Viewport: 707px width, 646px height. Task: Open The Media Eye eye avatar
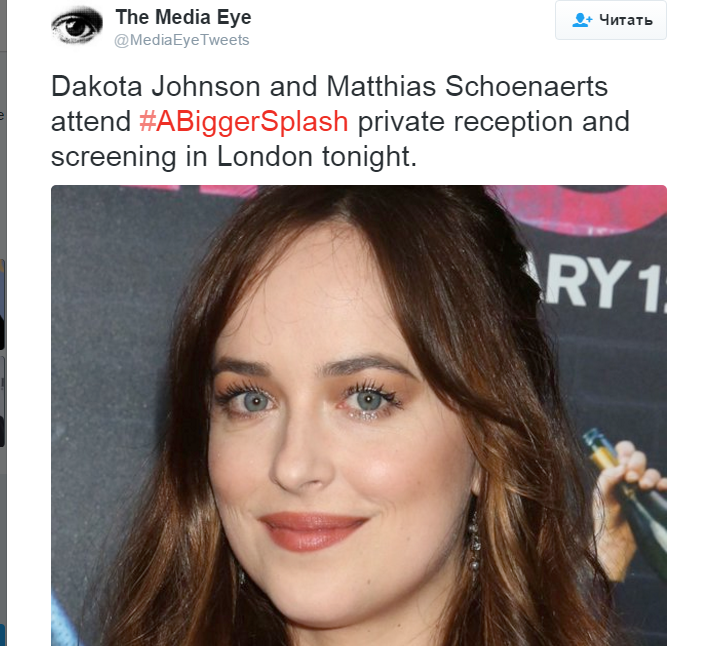(77, 25)
